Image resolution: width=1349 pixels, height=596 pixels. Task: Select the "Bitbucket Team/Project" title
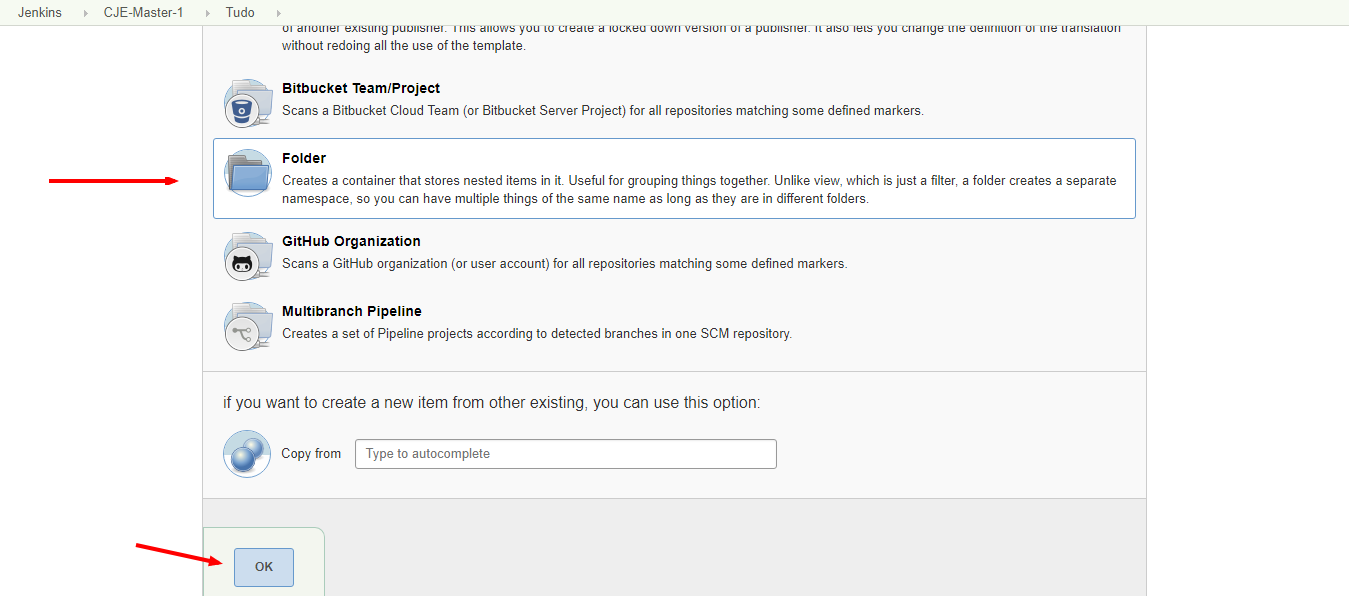[361, 88]
